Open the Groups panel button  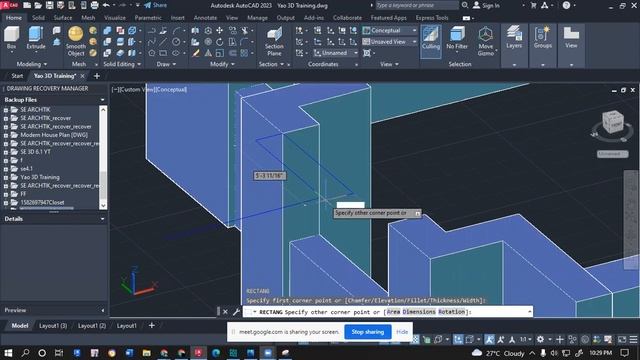tap(542, 38)
